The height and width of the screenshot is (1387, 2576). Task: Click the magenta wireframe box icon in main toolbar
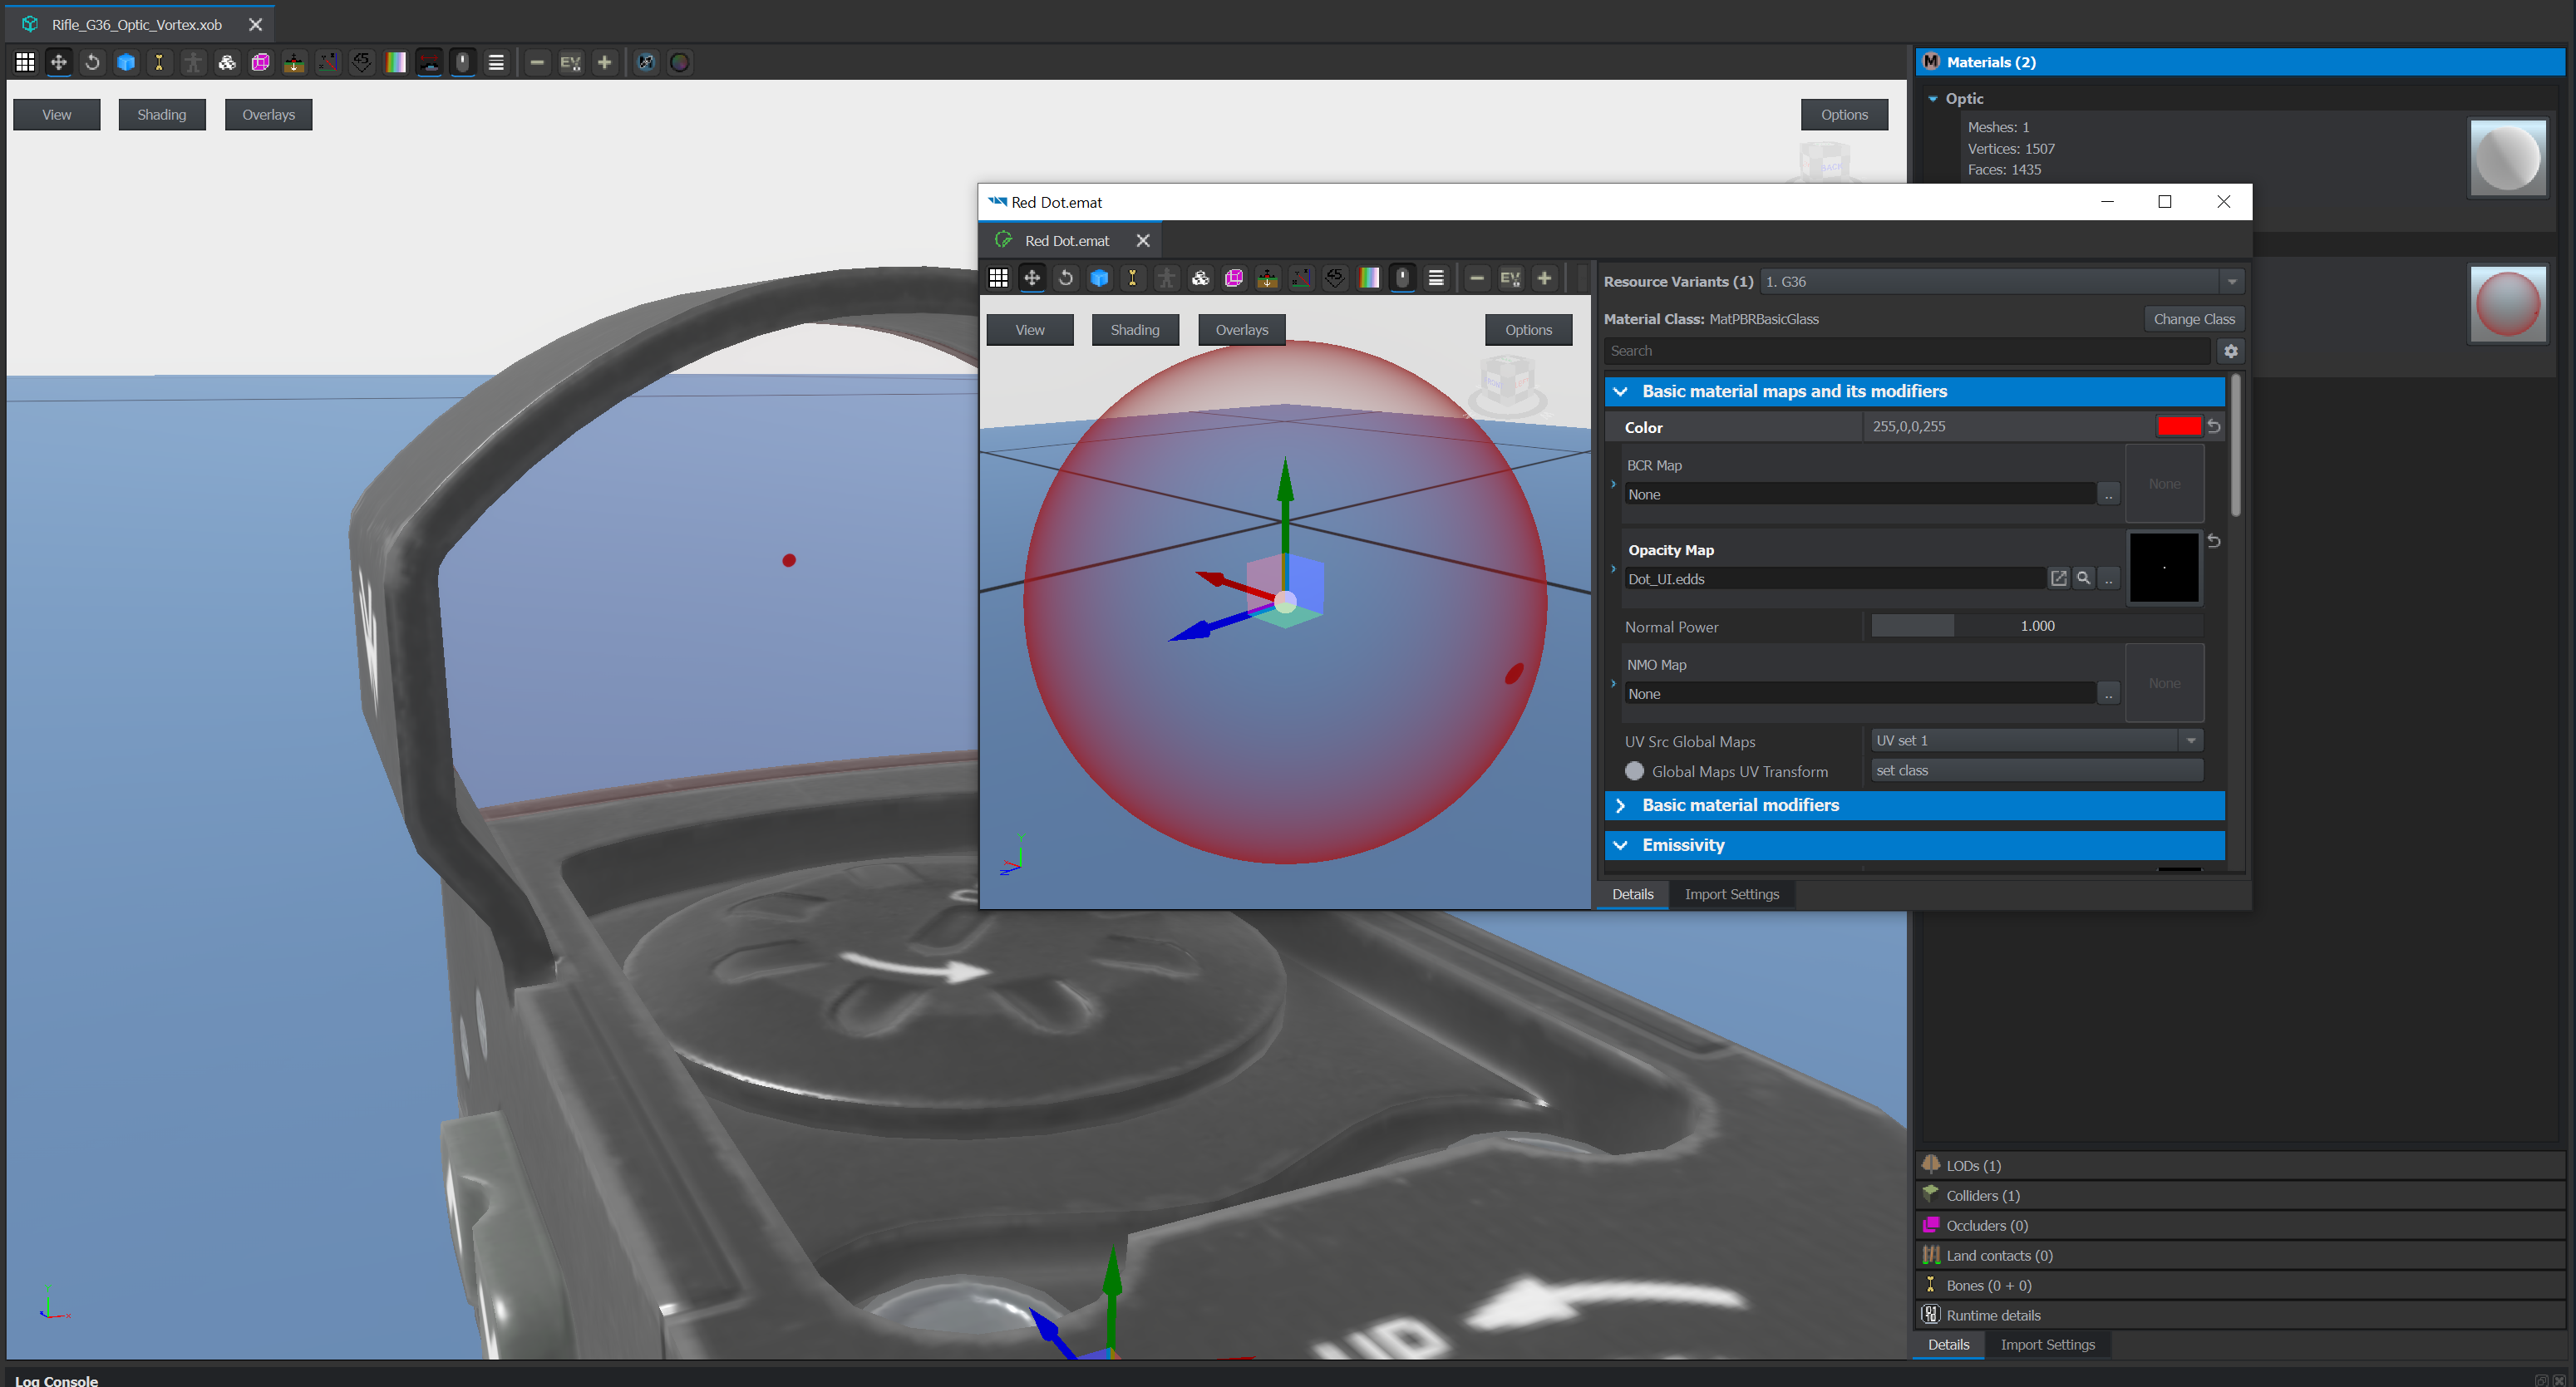point(261,62)
